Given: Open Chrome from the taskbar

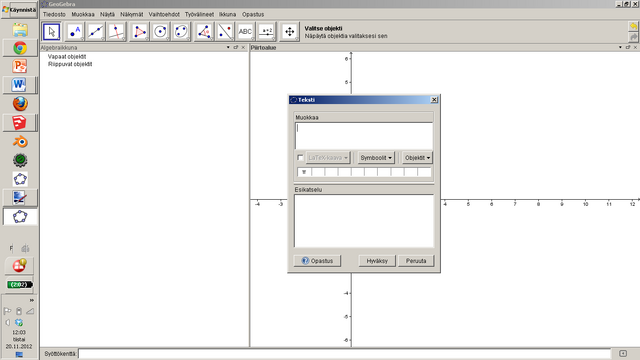Looking at the screenshot, I should (x=20, y=48).
